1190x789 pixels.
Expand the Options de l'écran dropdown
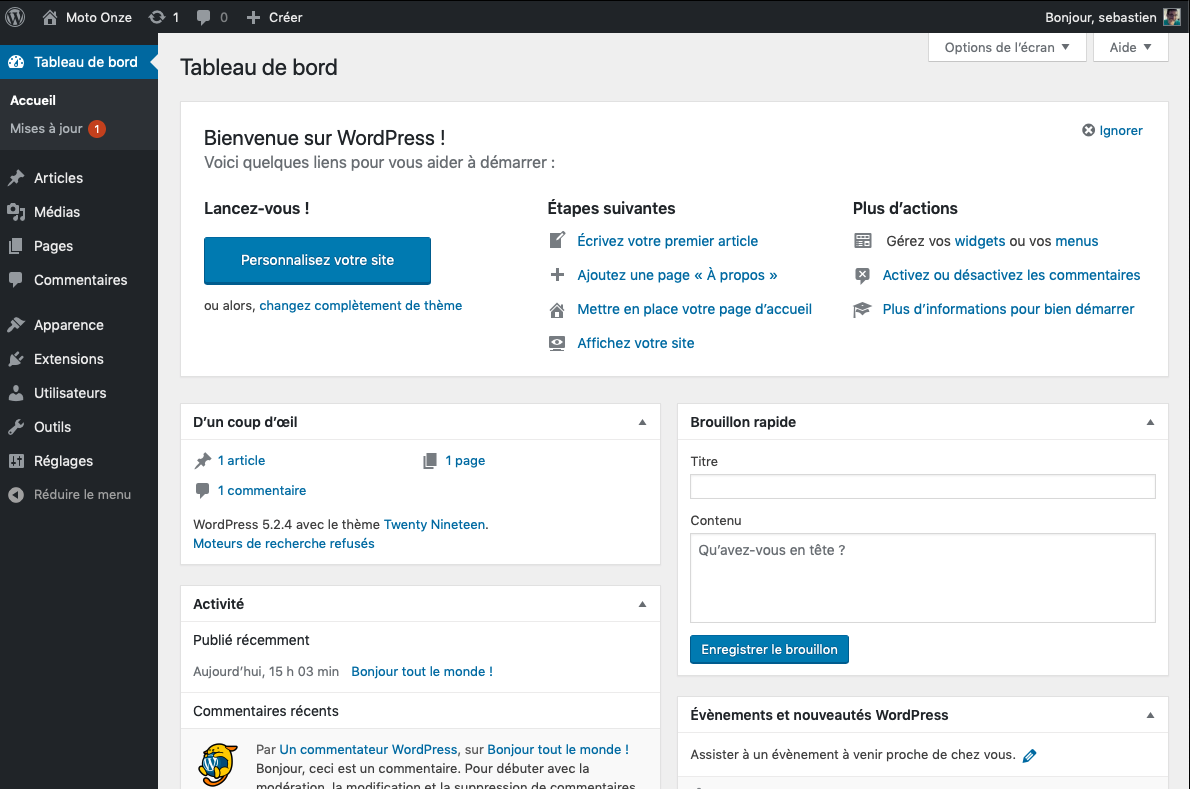1006,47
